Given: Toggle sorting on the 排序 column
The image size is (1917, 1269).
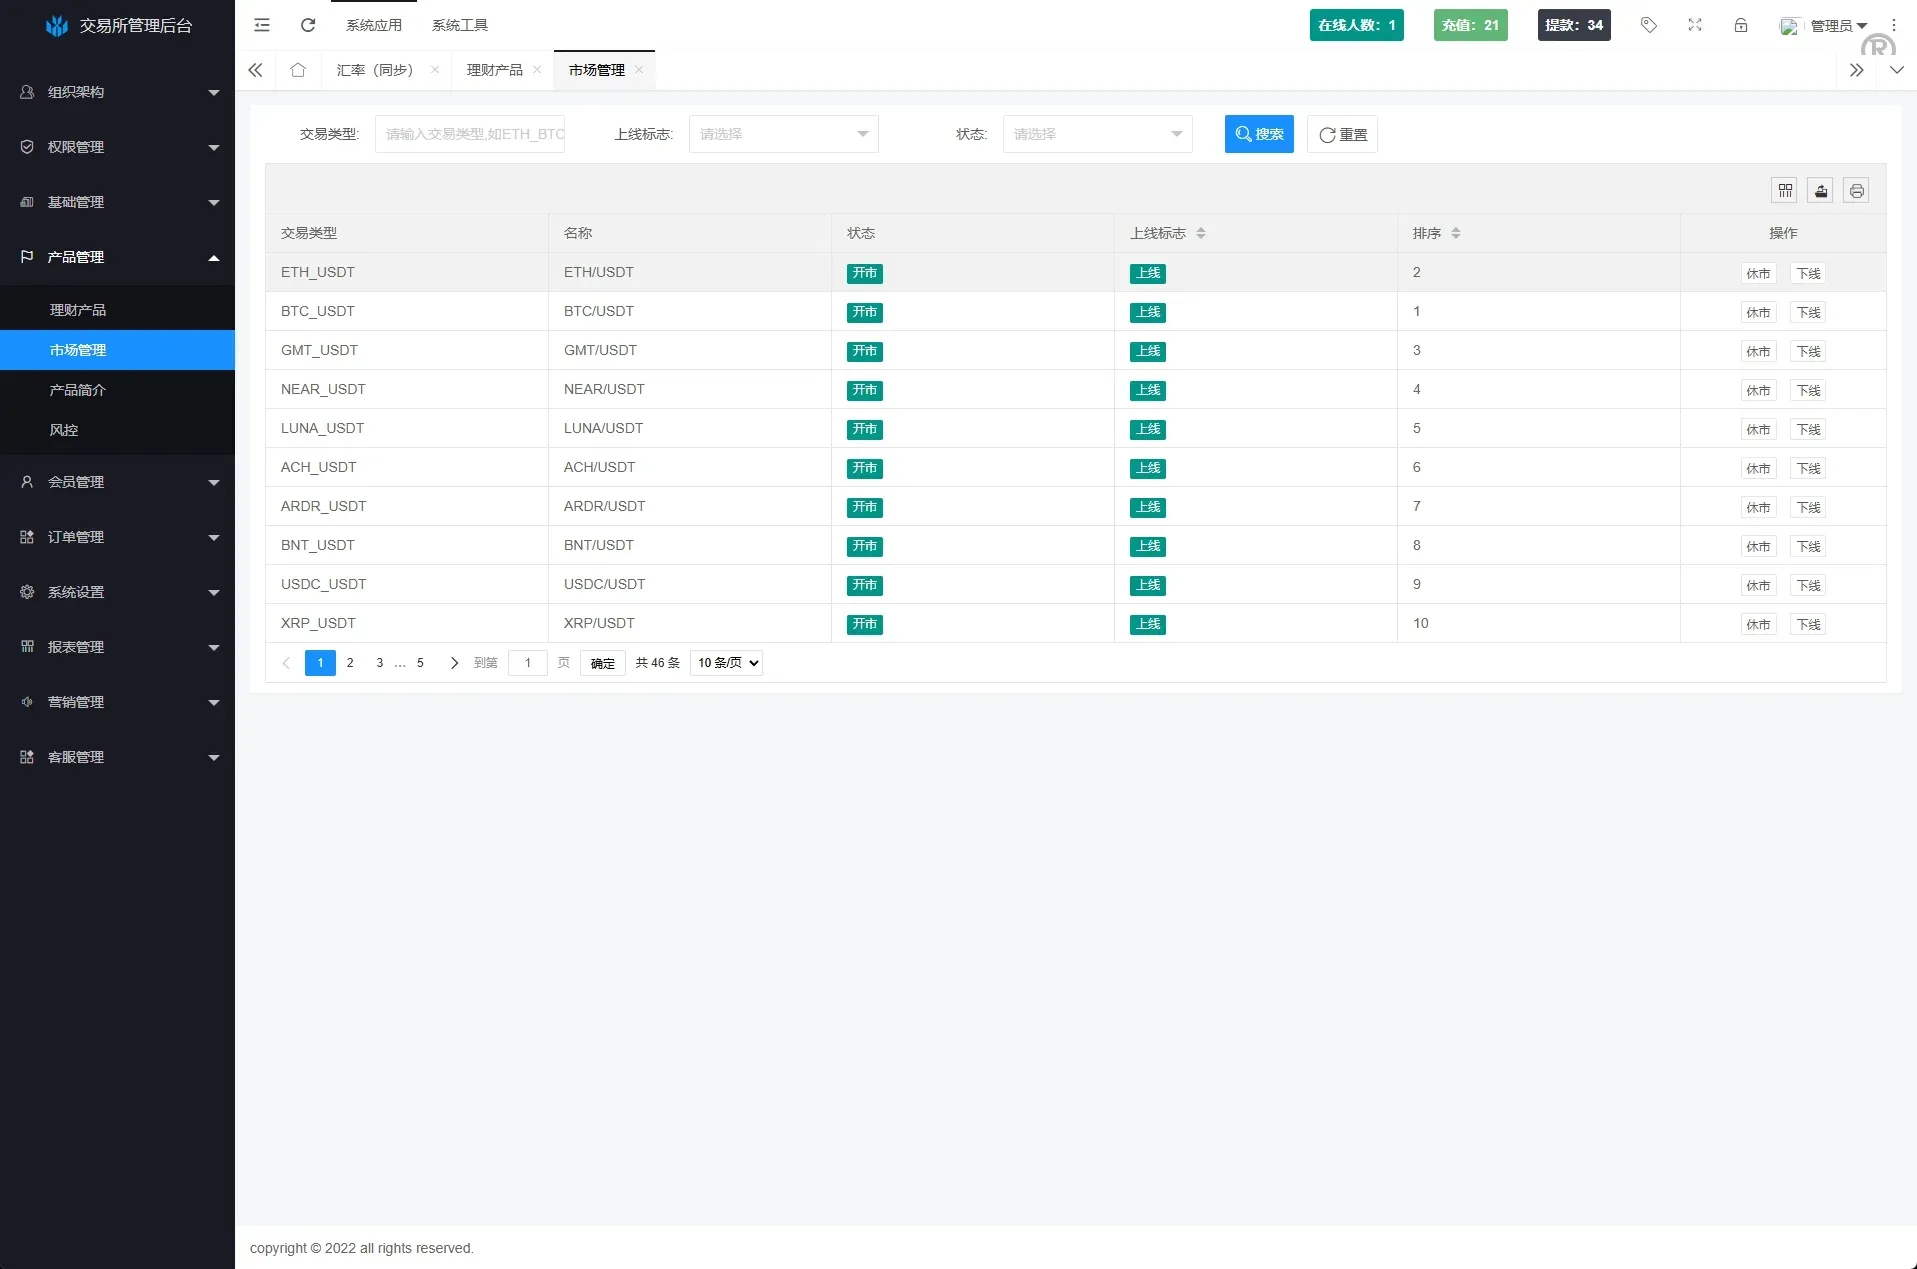Looking at the screenshot, I should (x=1455, y=233).
